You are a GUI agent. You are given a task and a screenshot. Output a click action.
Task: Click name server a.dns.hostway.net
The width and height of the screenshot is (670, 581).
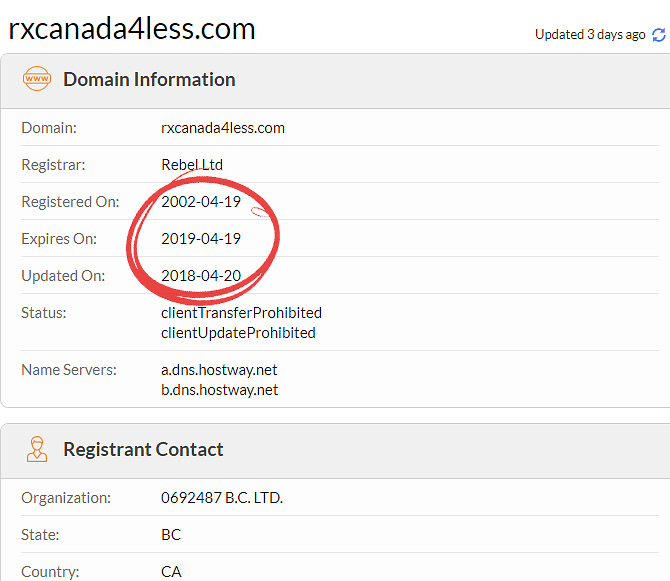tap(219, 370)
